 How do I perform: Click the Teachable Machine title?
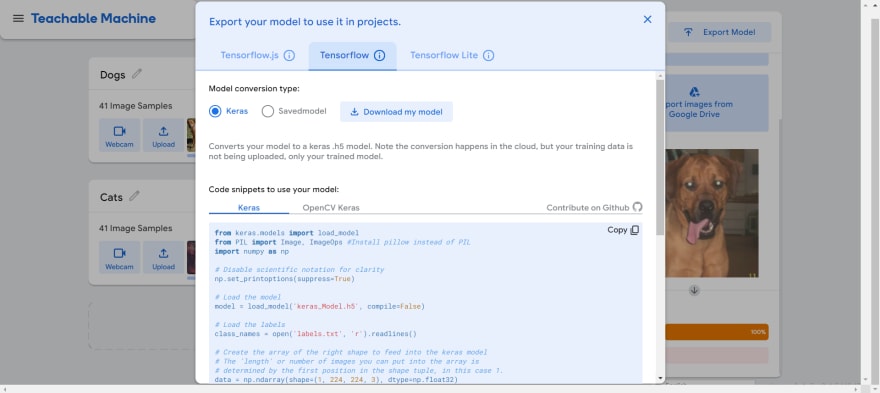click(93, 19)
